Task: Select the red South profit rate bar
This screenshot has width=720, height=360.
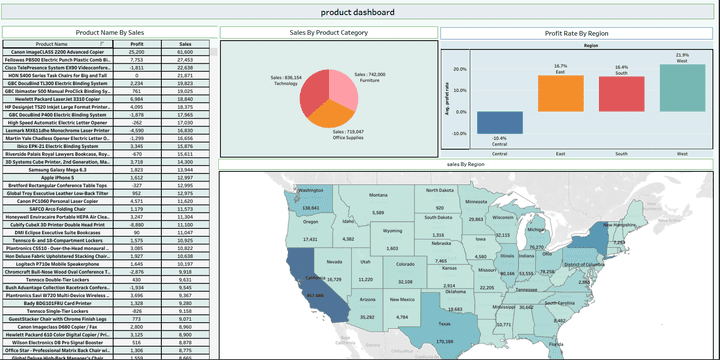Action: click(x=621, y=94)
